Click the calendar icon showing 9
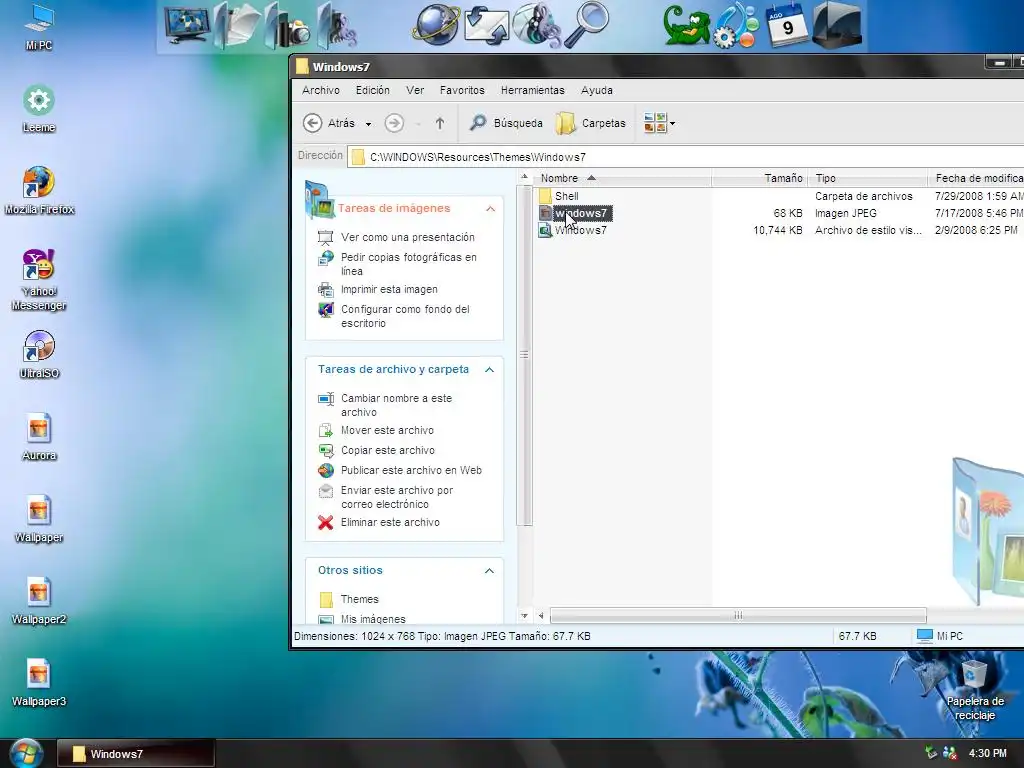Viewport: 1024px width, 768px height. pos(787,26)
